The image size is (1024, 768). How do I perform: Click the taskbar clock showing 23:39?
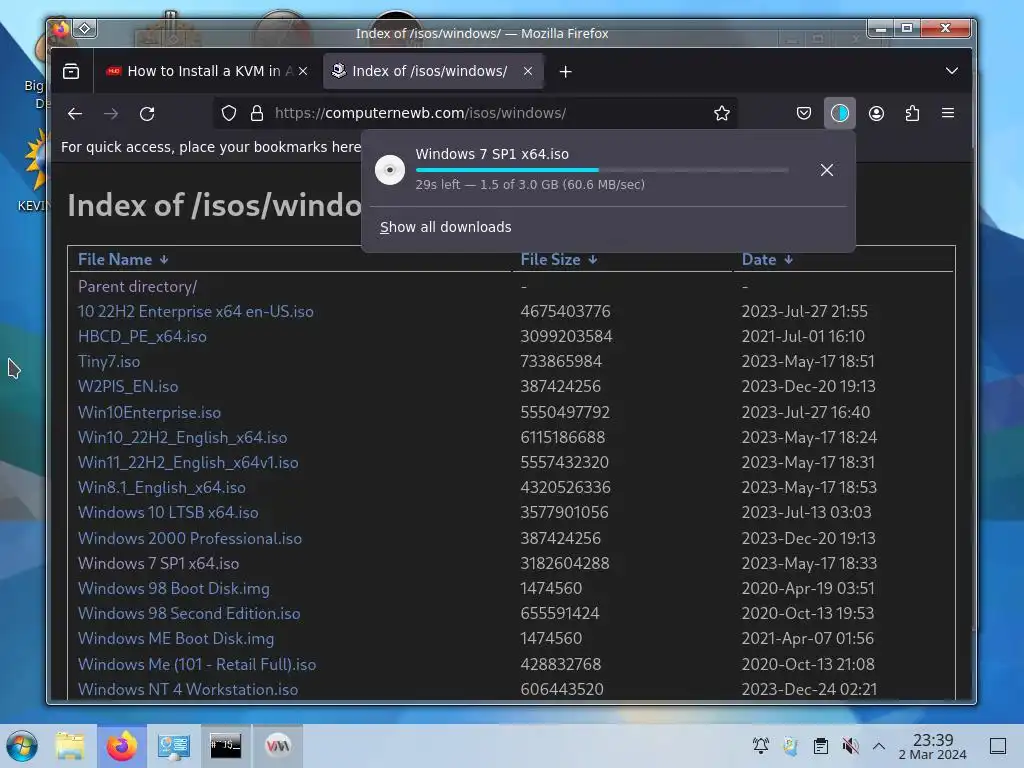click(933, 746)
